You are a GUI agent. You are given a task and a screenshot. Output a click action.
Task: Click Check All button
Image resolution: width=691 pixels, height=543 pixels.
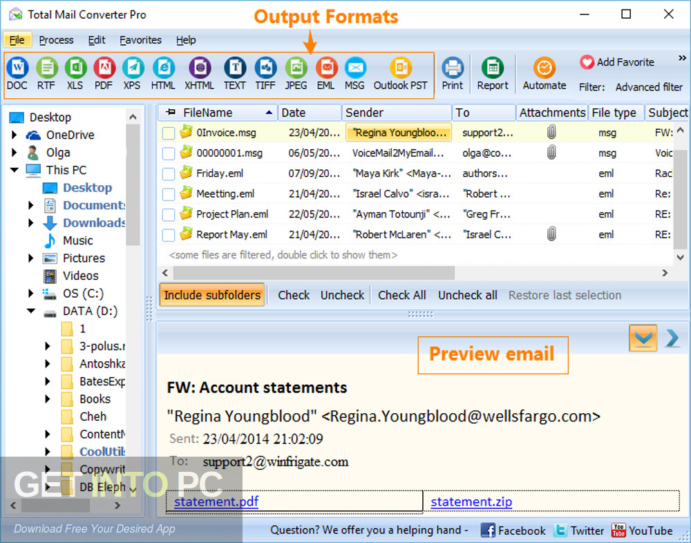coord(402,295)
